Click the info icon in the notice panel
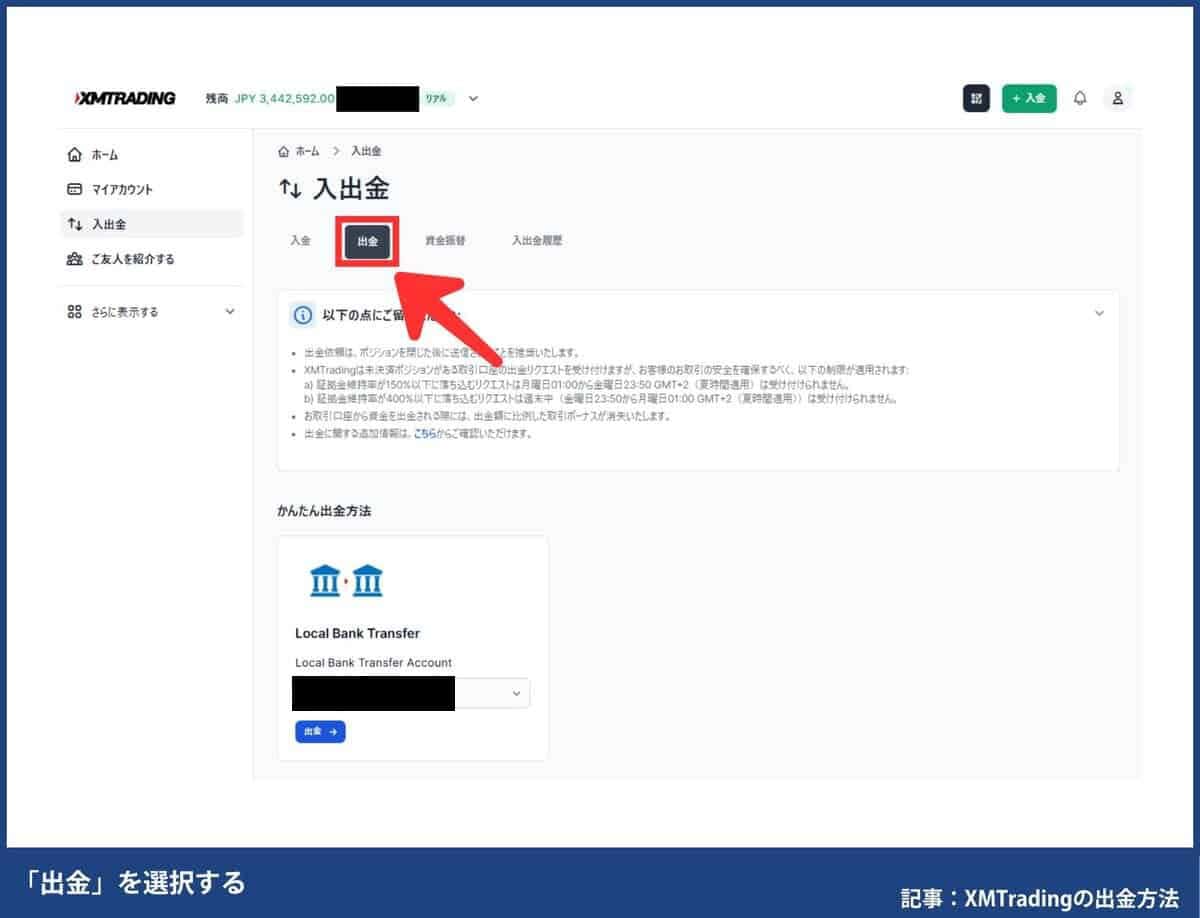This screenshot has height=918, width=1200. point(302,315)
